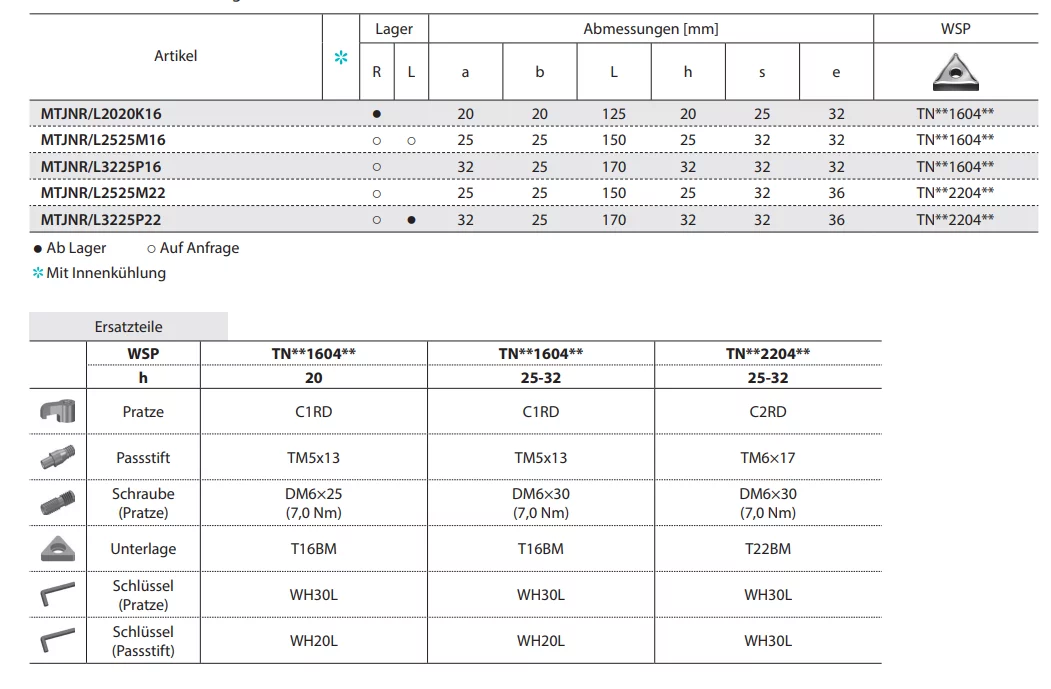Select article MTJNR/L3225P22
Image resolution: width=1051 pixels, height=689 pixels.
tap(101, 220)
